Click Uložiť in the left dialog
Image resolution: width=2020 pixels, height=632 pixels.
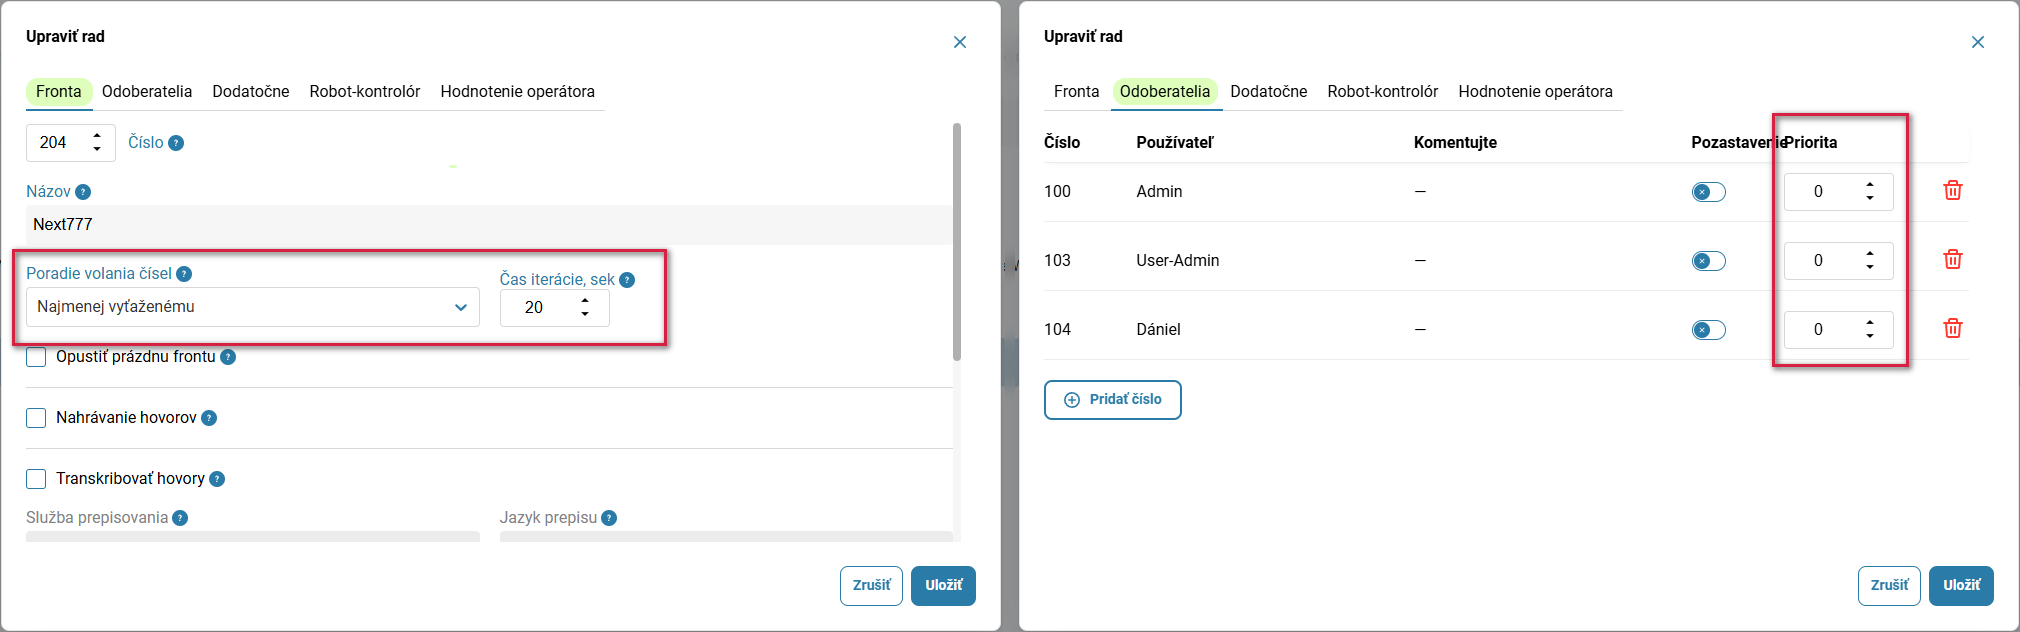[x=943, y=586]
